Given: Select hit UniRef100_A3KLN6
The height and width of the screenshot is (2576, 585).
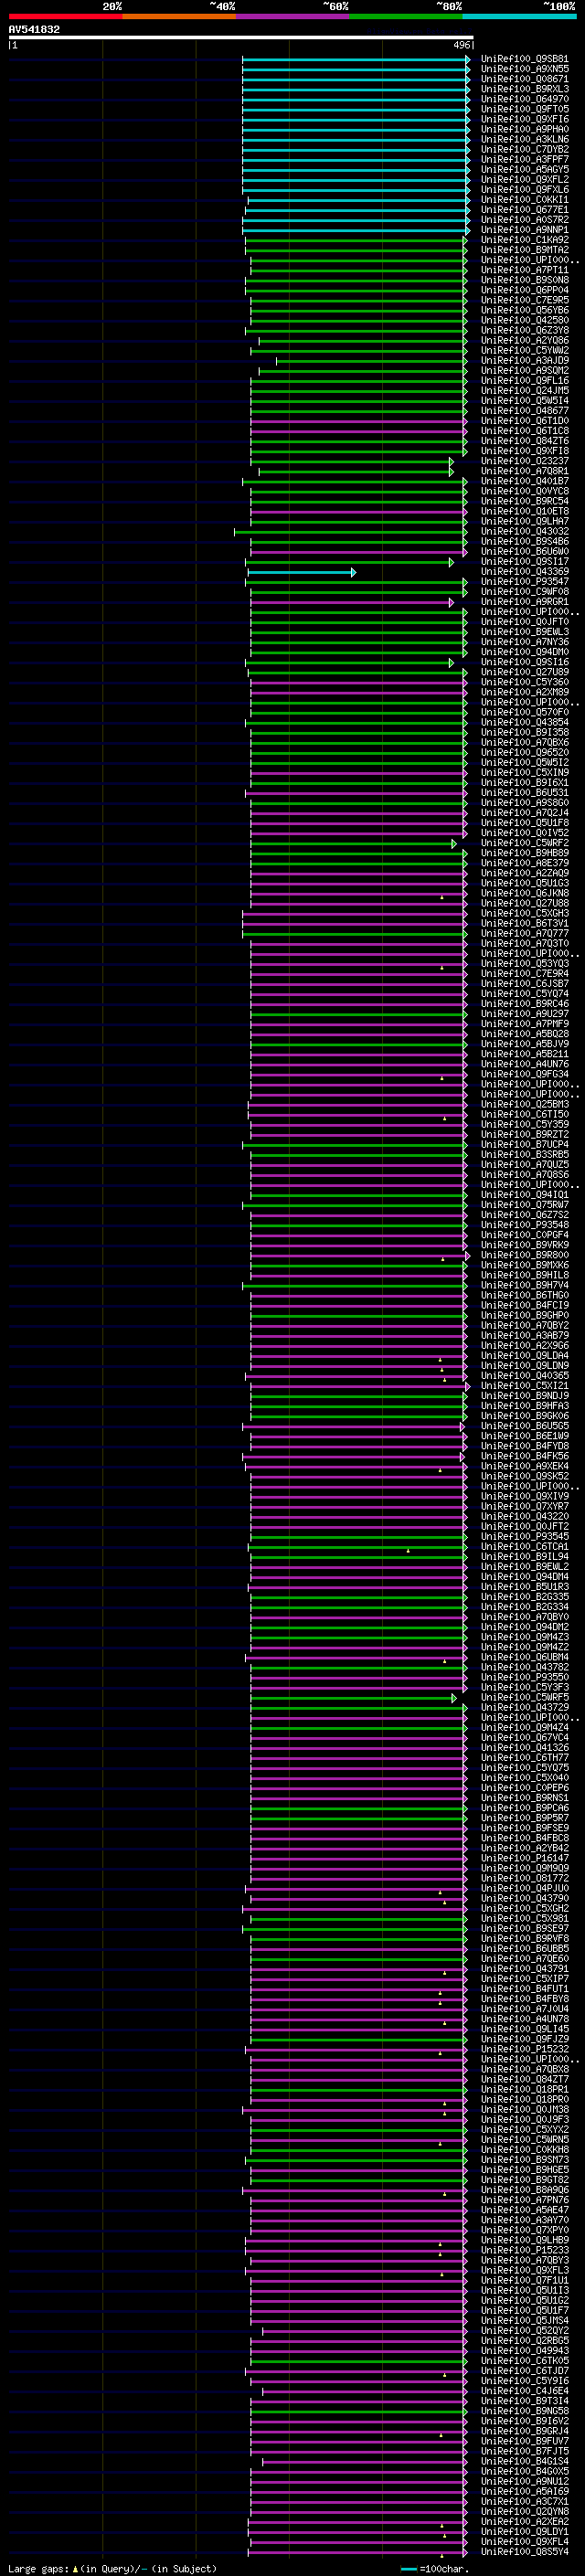Looking at the screenshot, I should pyautogui.click(x=525, y=140).
